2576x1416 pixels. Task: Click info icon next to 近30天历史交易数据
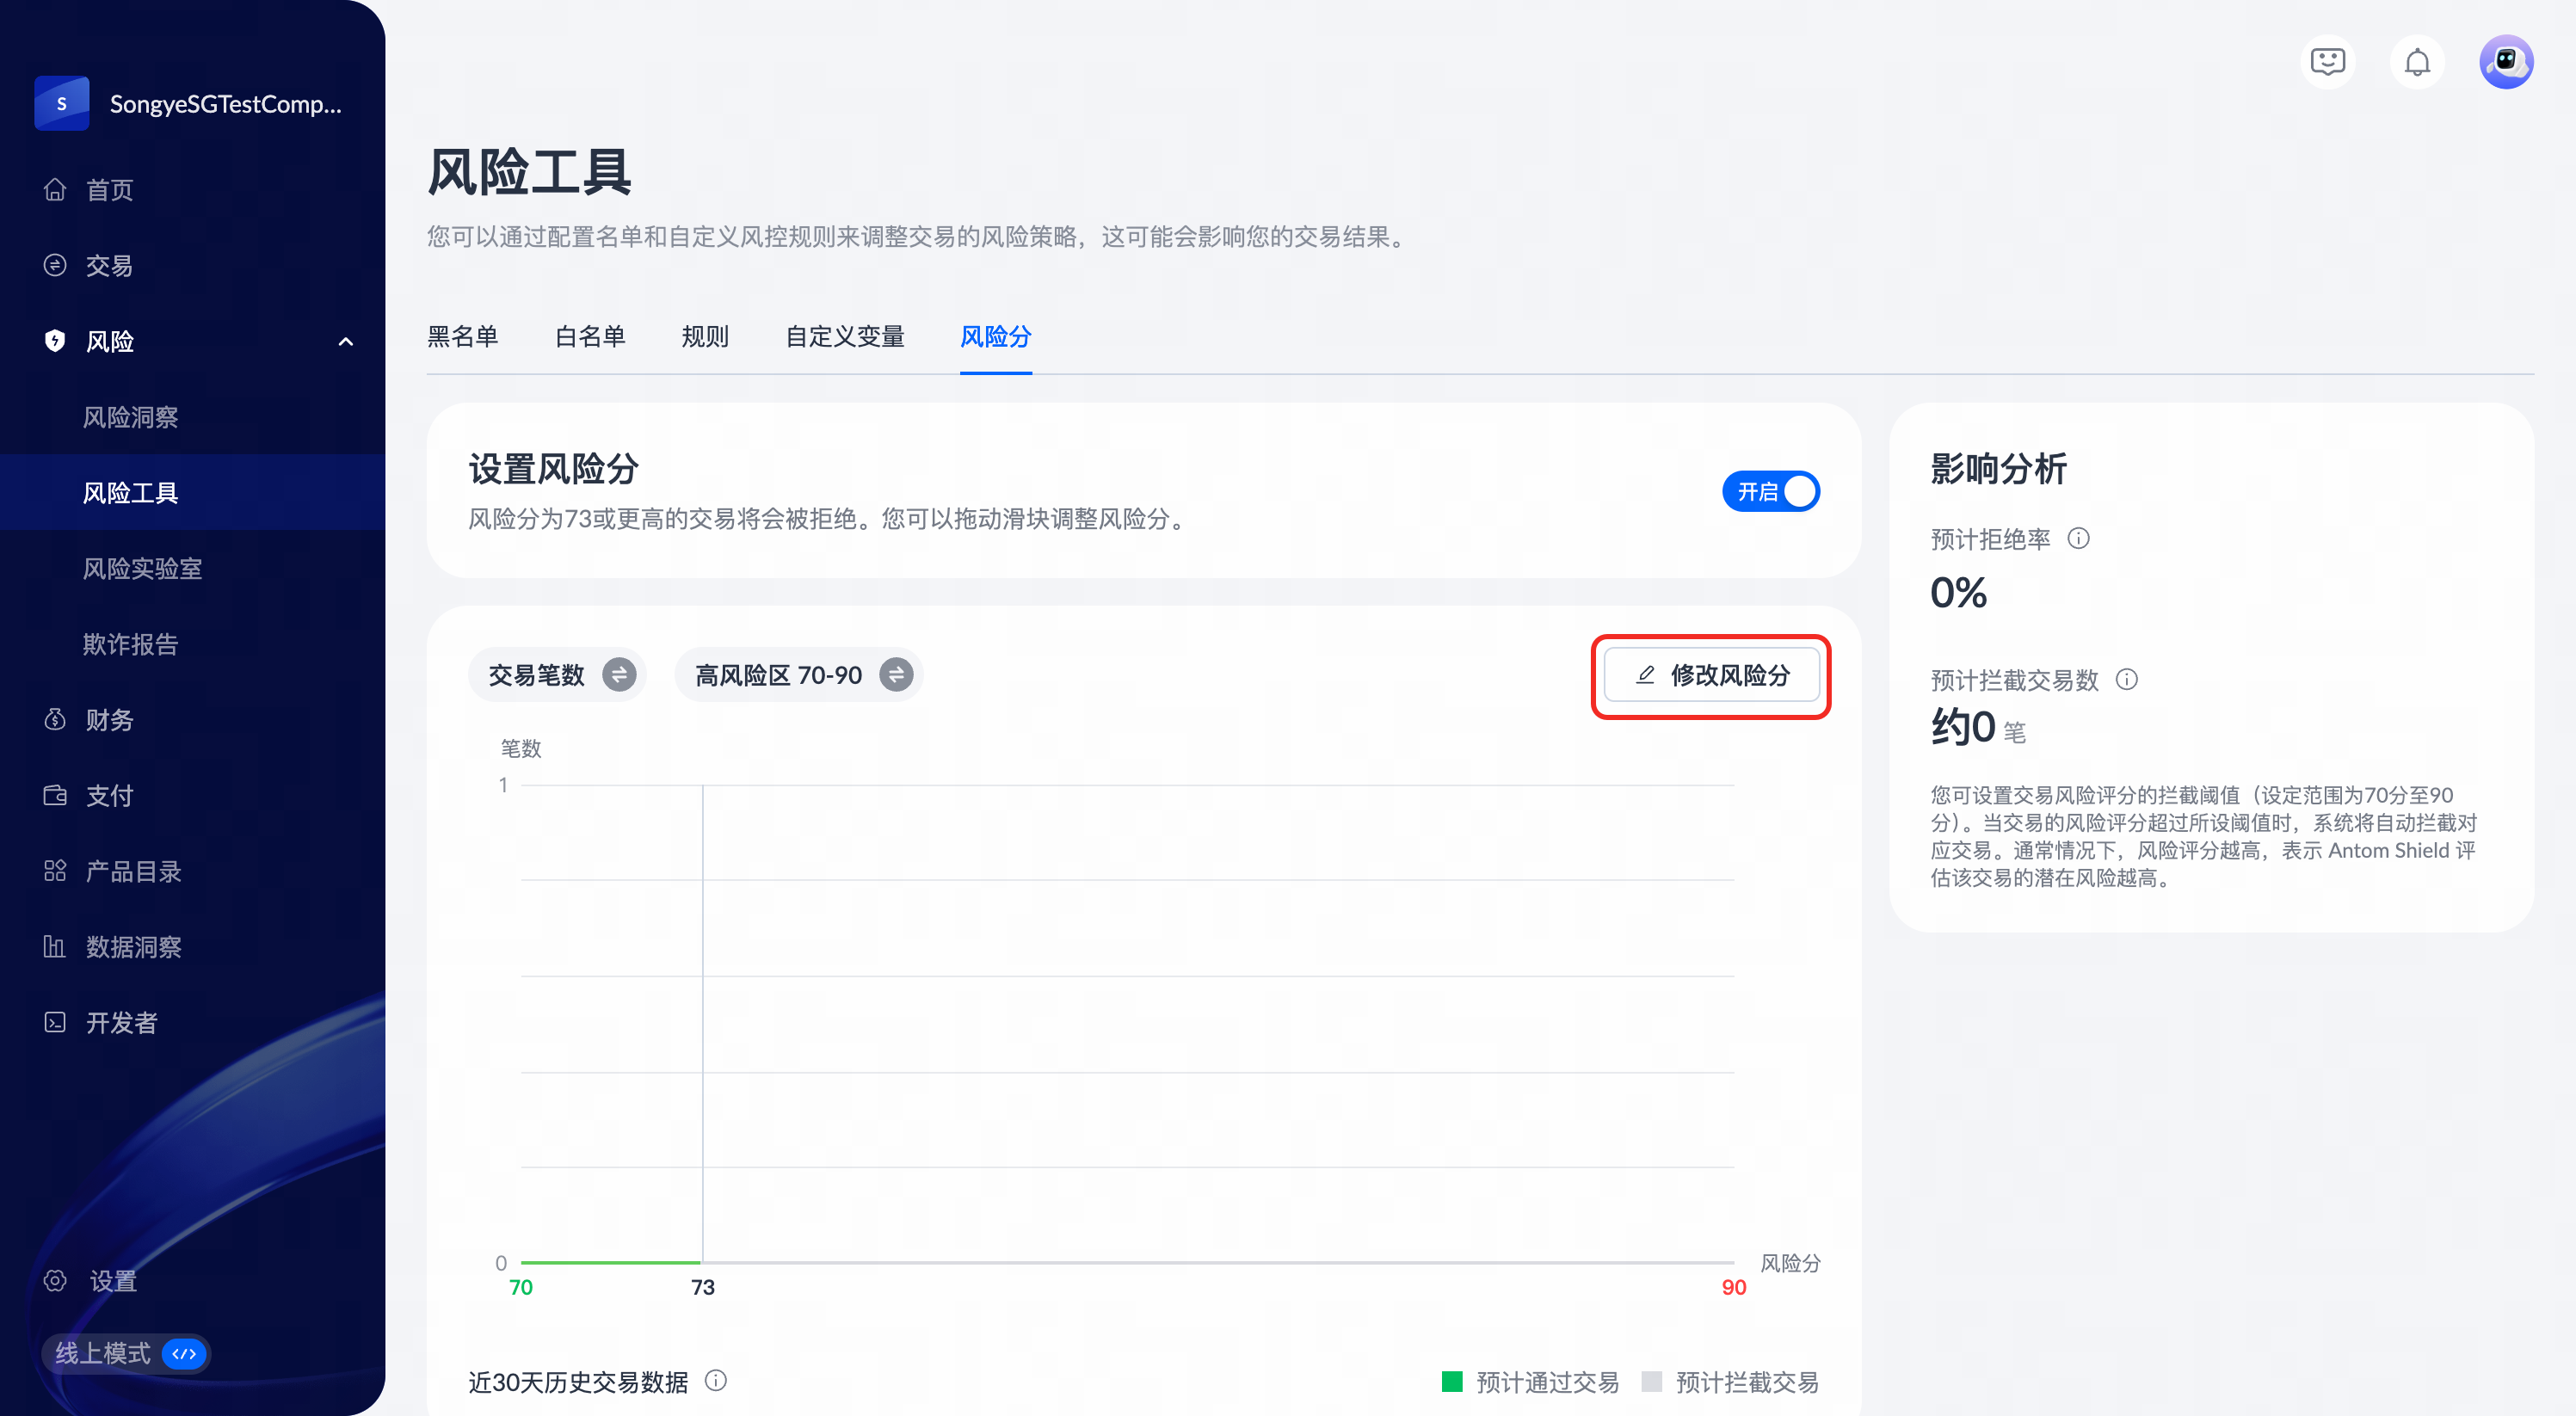click(715, 1381)
